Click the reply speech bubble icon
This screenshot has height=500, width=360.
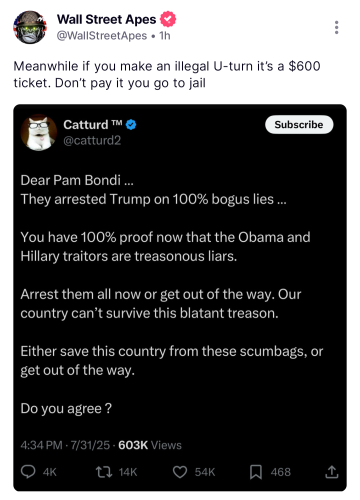click(28, 472)
